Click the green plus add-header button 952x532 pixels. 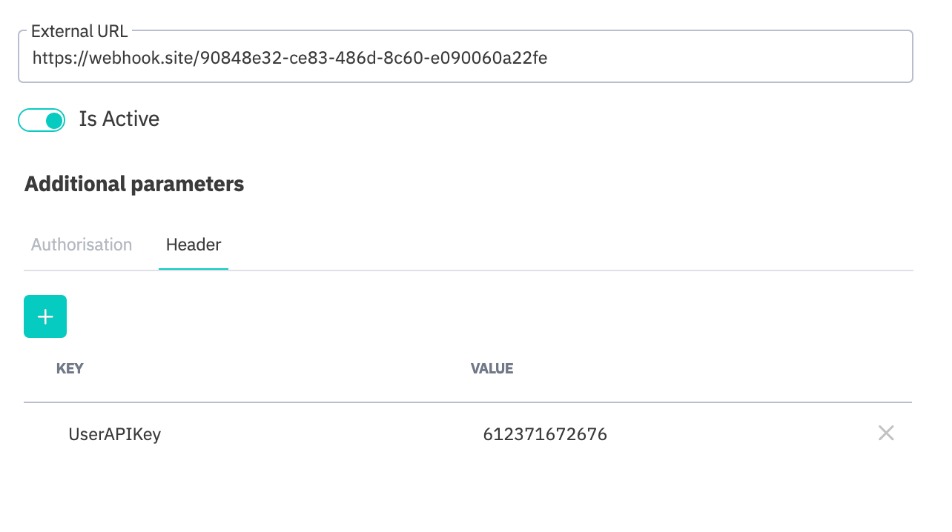(45, 316)
